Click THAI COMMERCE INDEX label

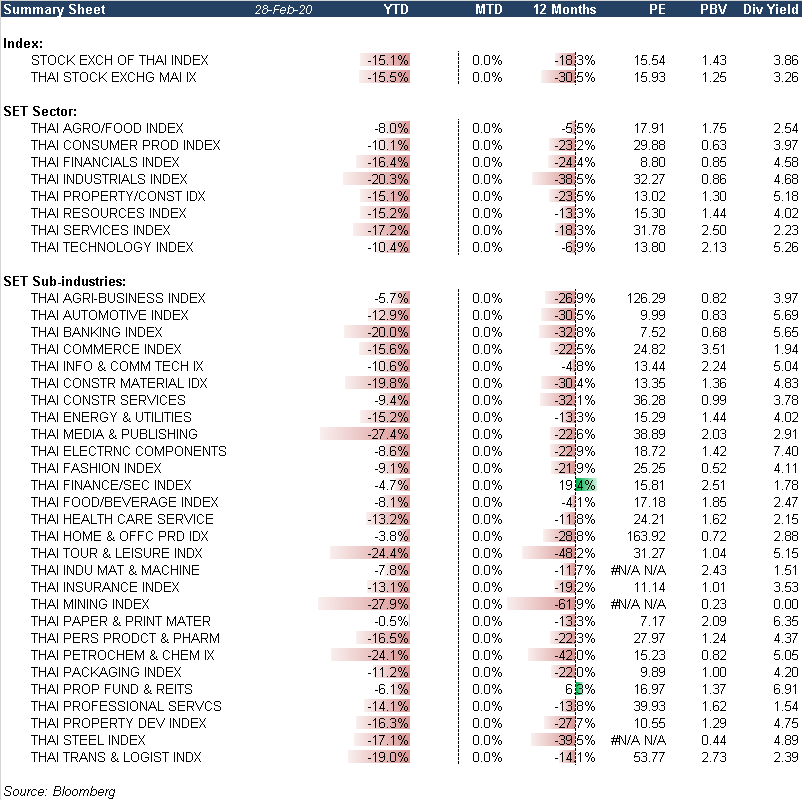106,349
